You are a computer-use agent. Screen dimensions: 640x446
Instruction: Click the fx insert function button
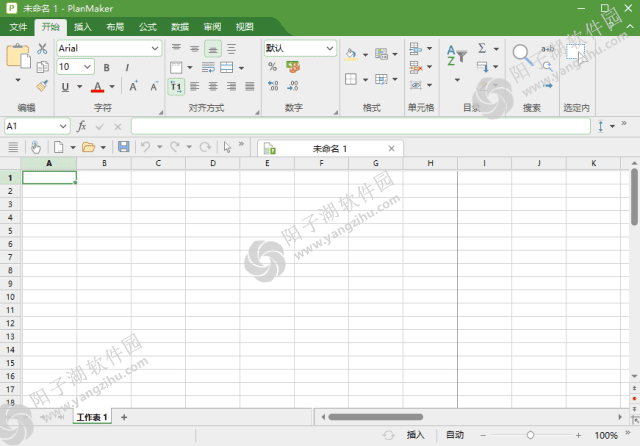[x=82, y=126]
